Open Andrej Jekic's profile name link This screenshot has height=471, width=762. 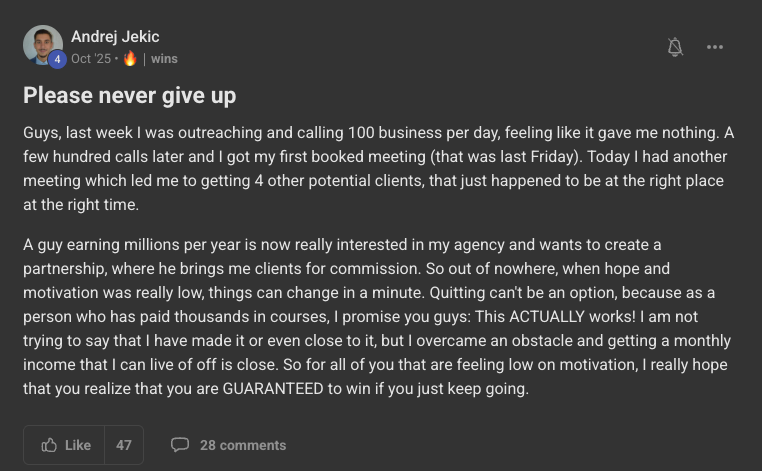coord(115,37)
